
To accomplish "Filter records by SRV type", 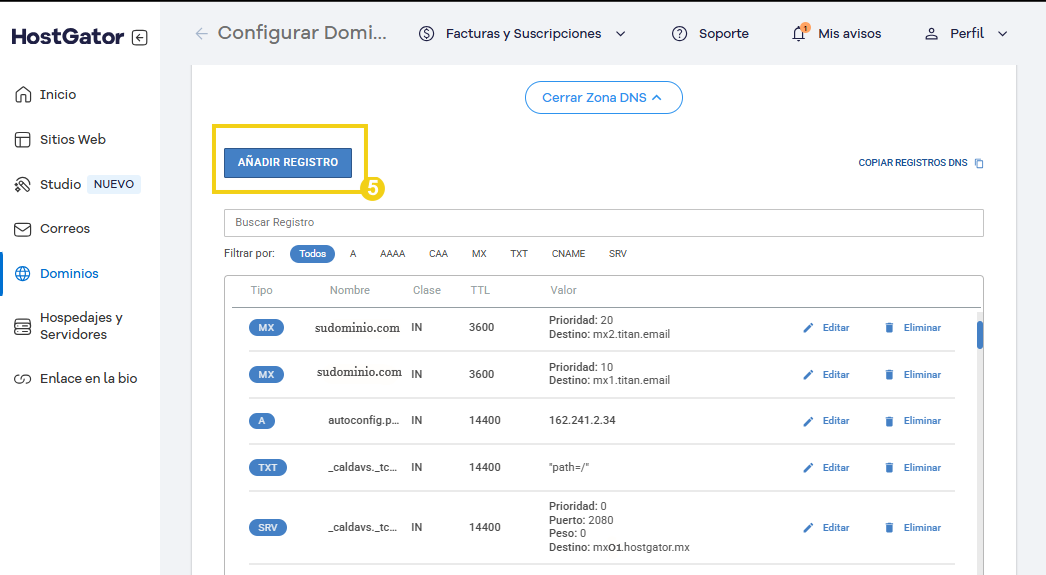I will tap(618, 253).
